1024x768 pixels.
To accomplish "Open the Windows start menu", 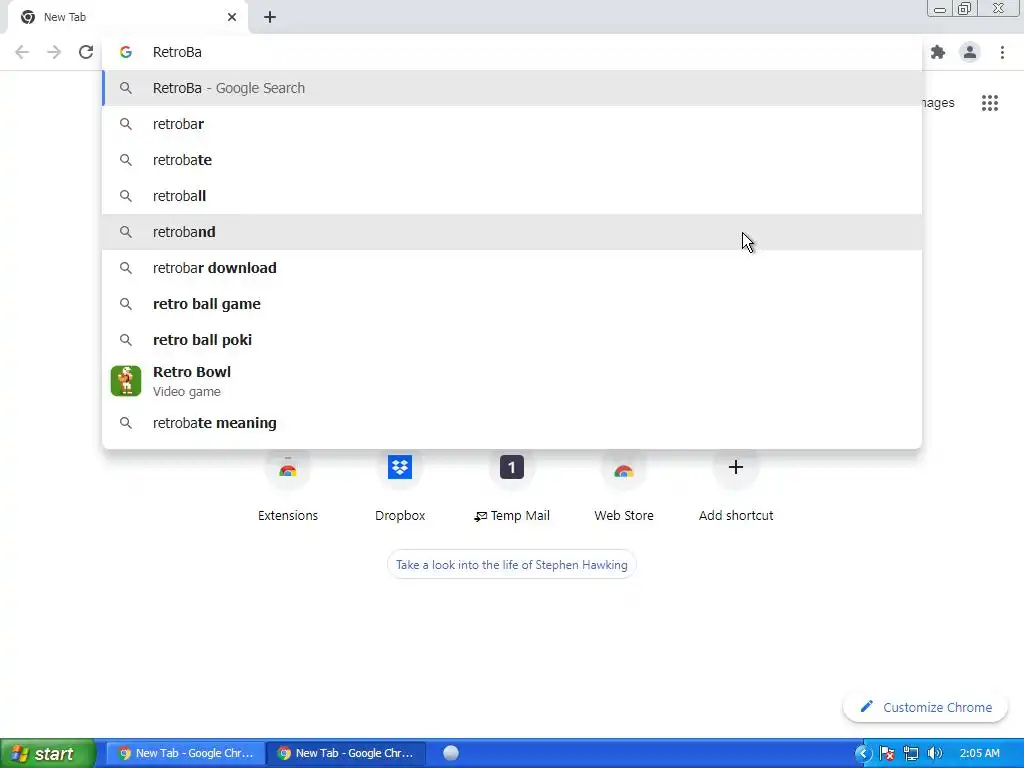I will pyautogui.click(x=48, y=754).
